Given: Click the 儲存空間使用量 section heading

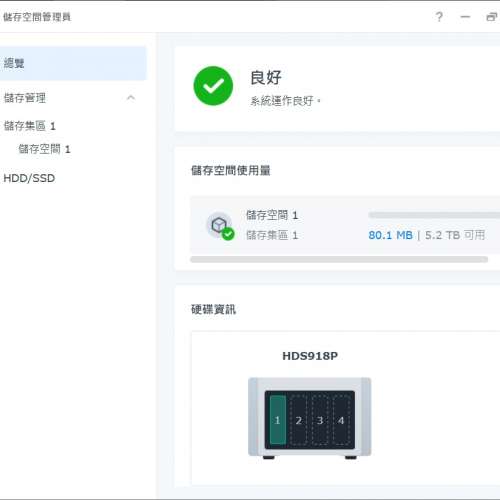Looking at the screenshot, I should point(230,170).
